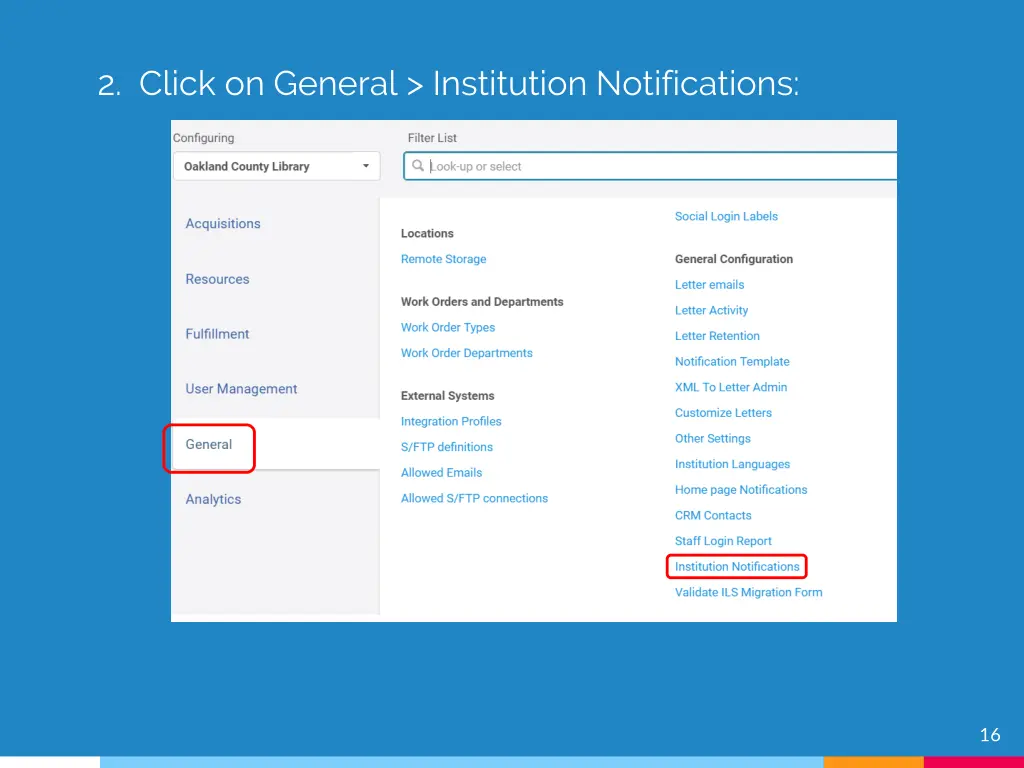Open Home page Notifications link
1024x768 pixels.
tap(741, 489)
